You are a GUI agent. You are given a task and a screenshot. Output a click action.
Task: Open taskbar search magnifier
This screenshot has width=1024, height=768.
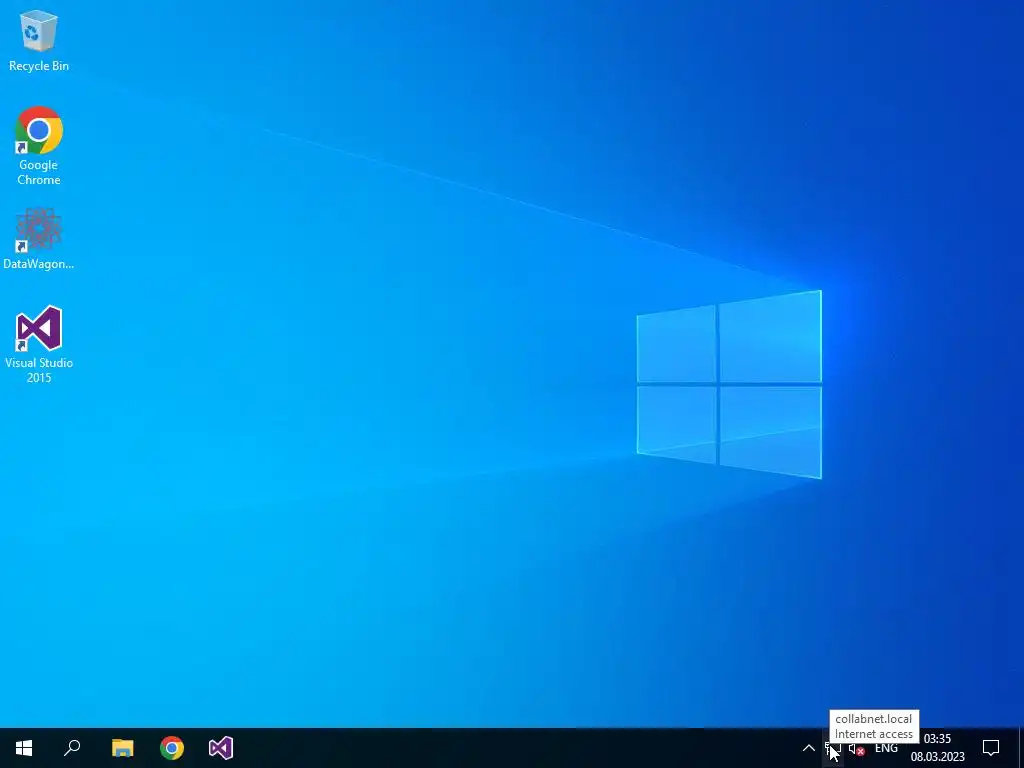[x=72, y=748]
